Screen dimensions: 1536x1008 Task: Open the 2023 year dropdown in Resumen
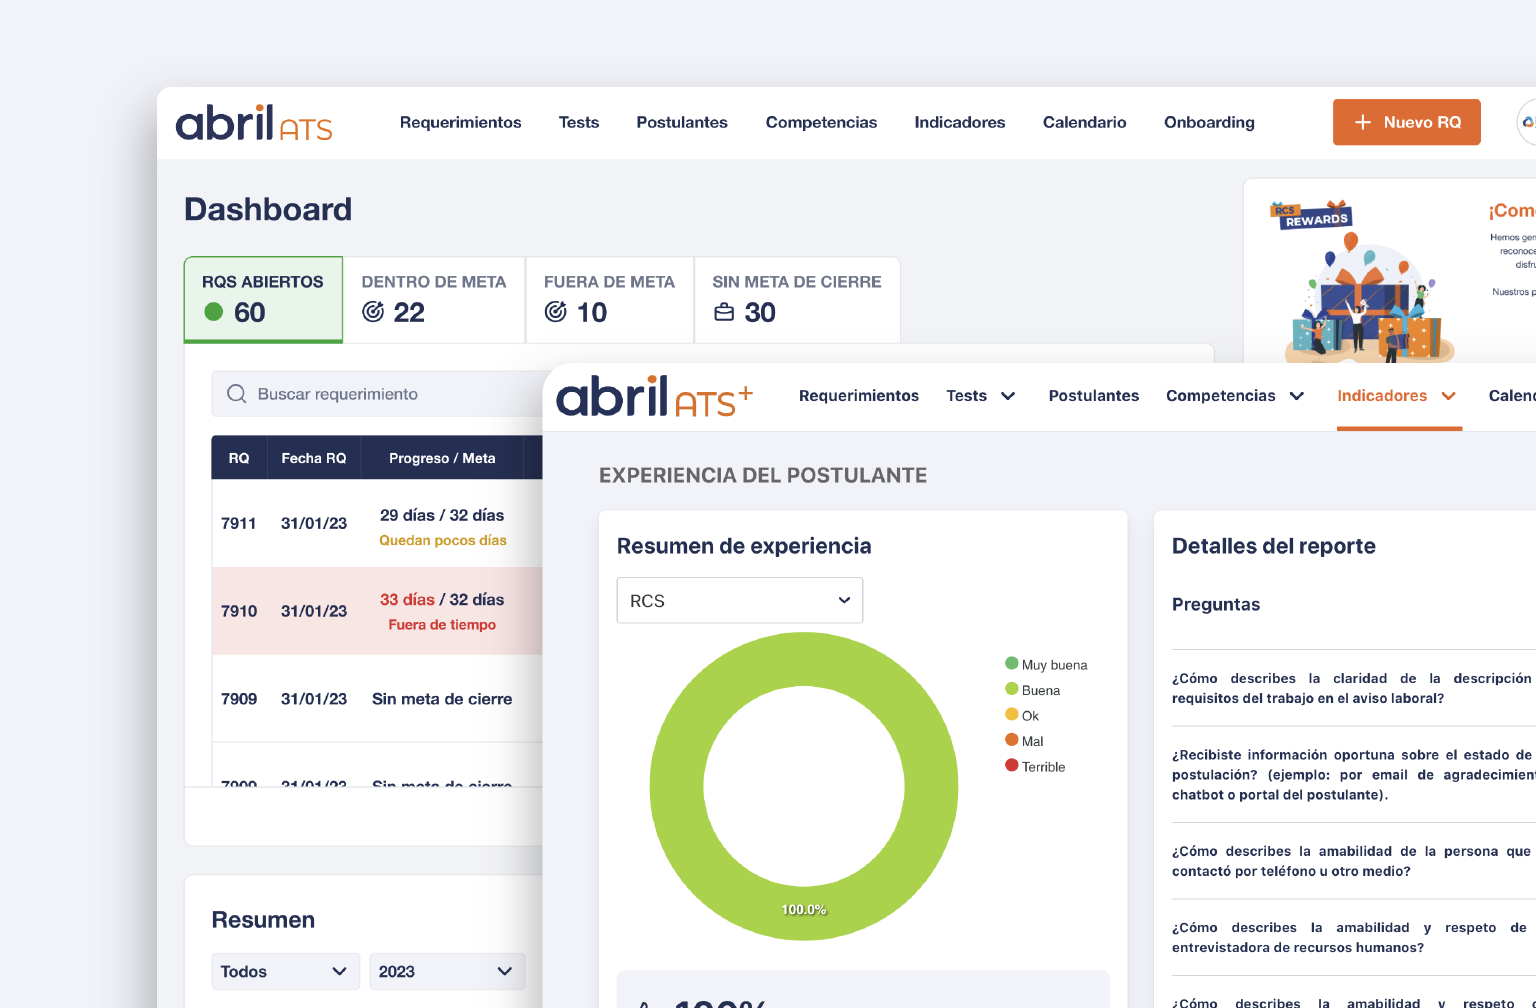click(x=447, y=971)
